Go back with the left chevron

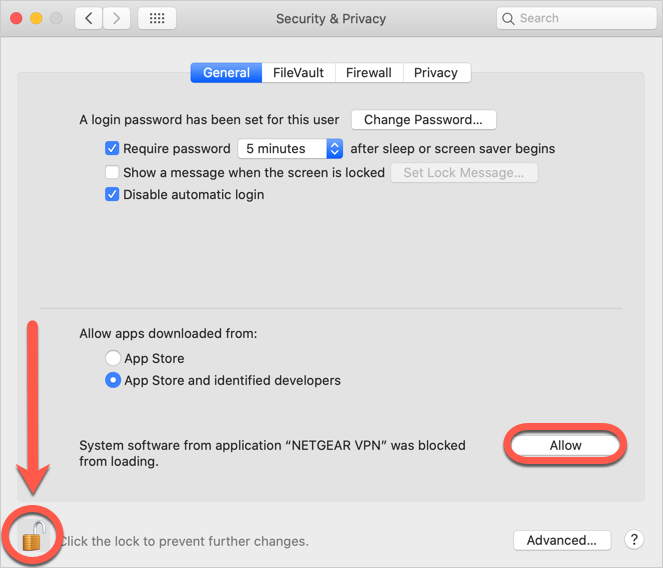[89, 18]
